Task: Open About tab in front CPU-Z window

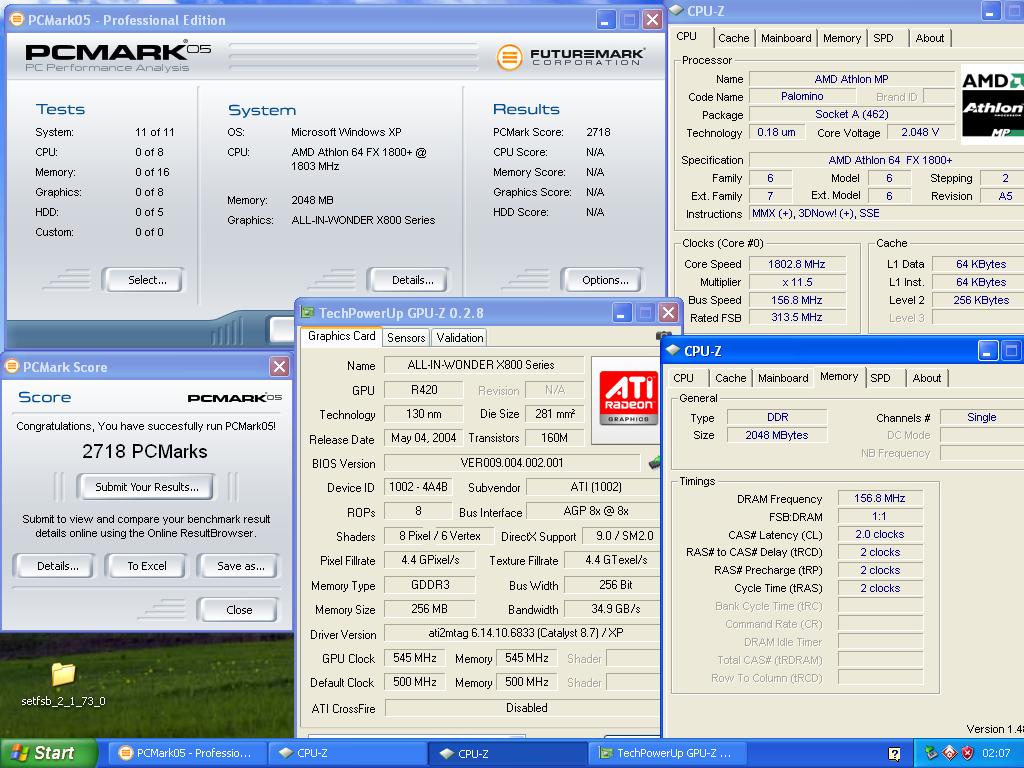Action: point(927,377)
